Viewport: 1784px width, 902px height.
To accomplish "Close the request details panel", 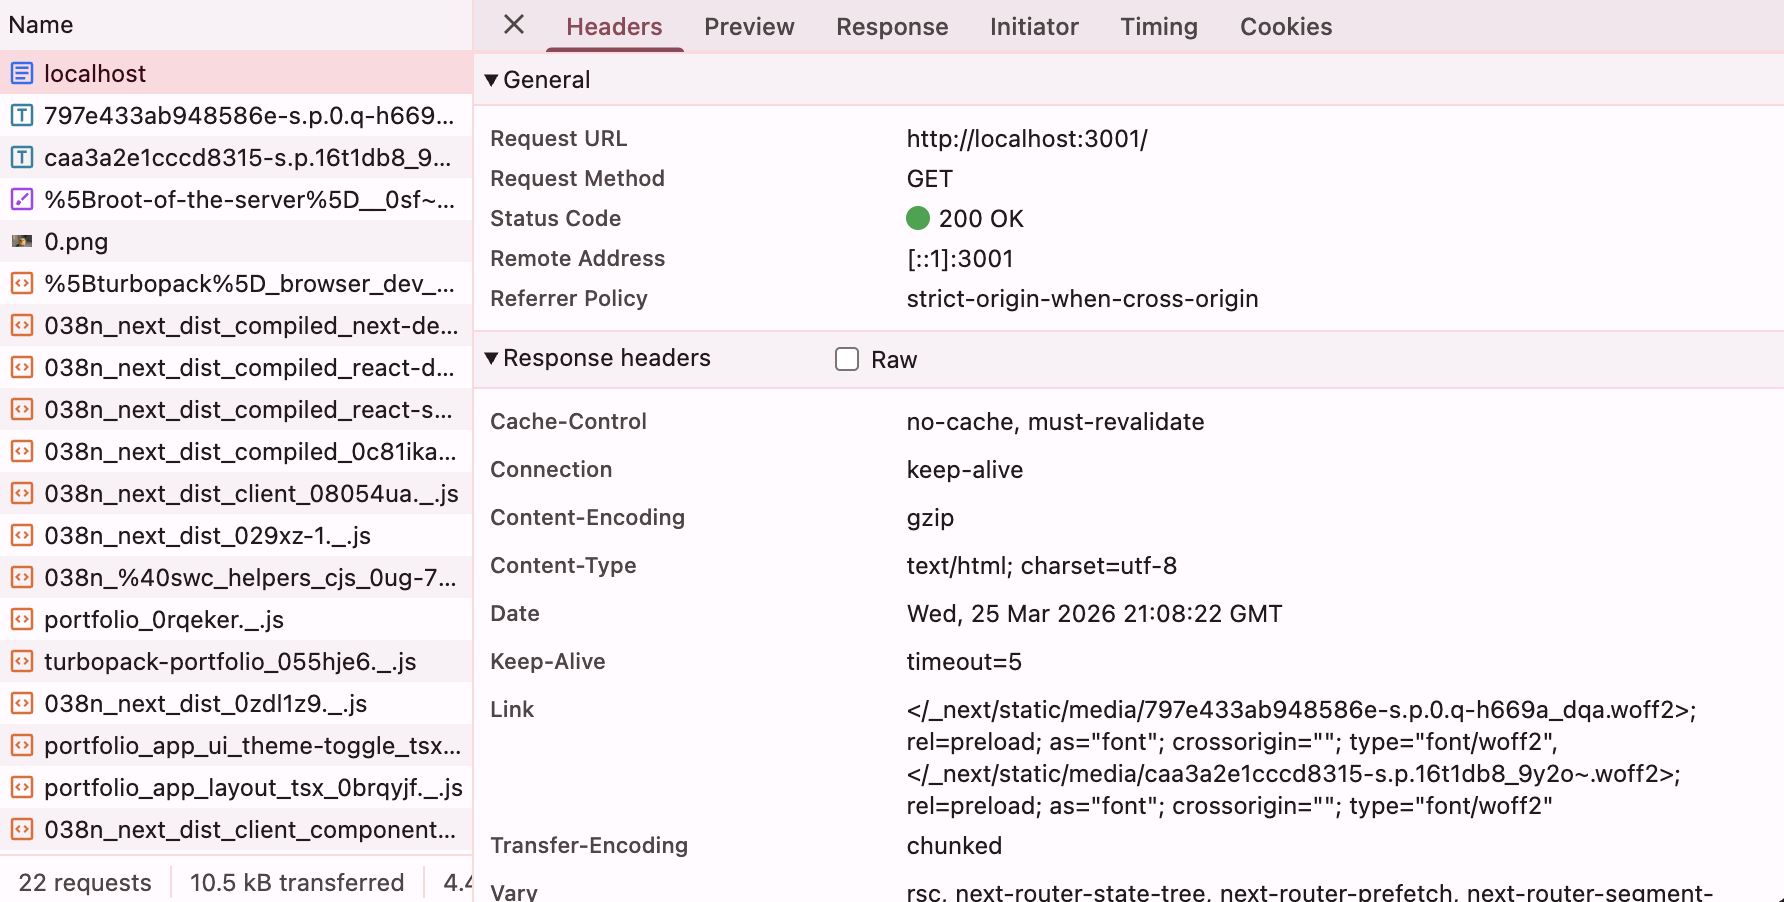I will [x=514, y=25].
